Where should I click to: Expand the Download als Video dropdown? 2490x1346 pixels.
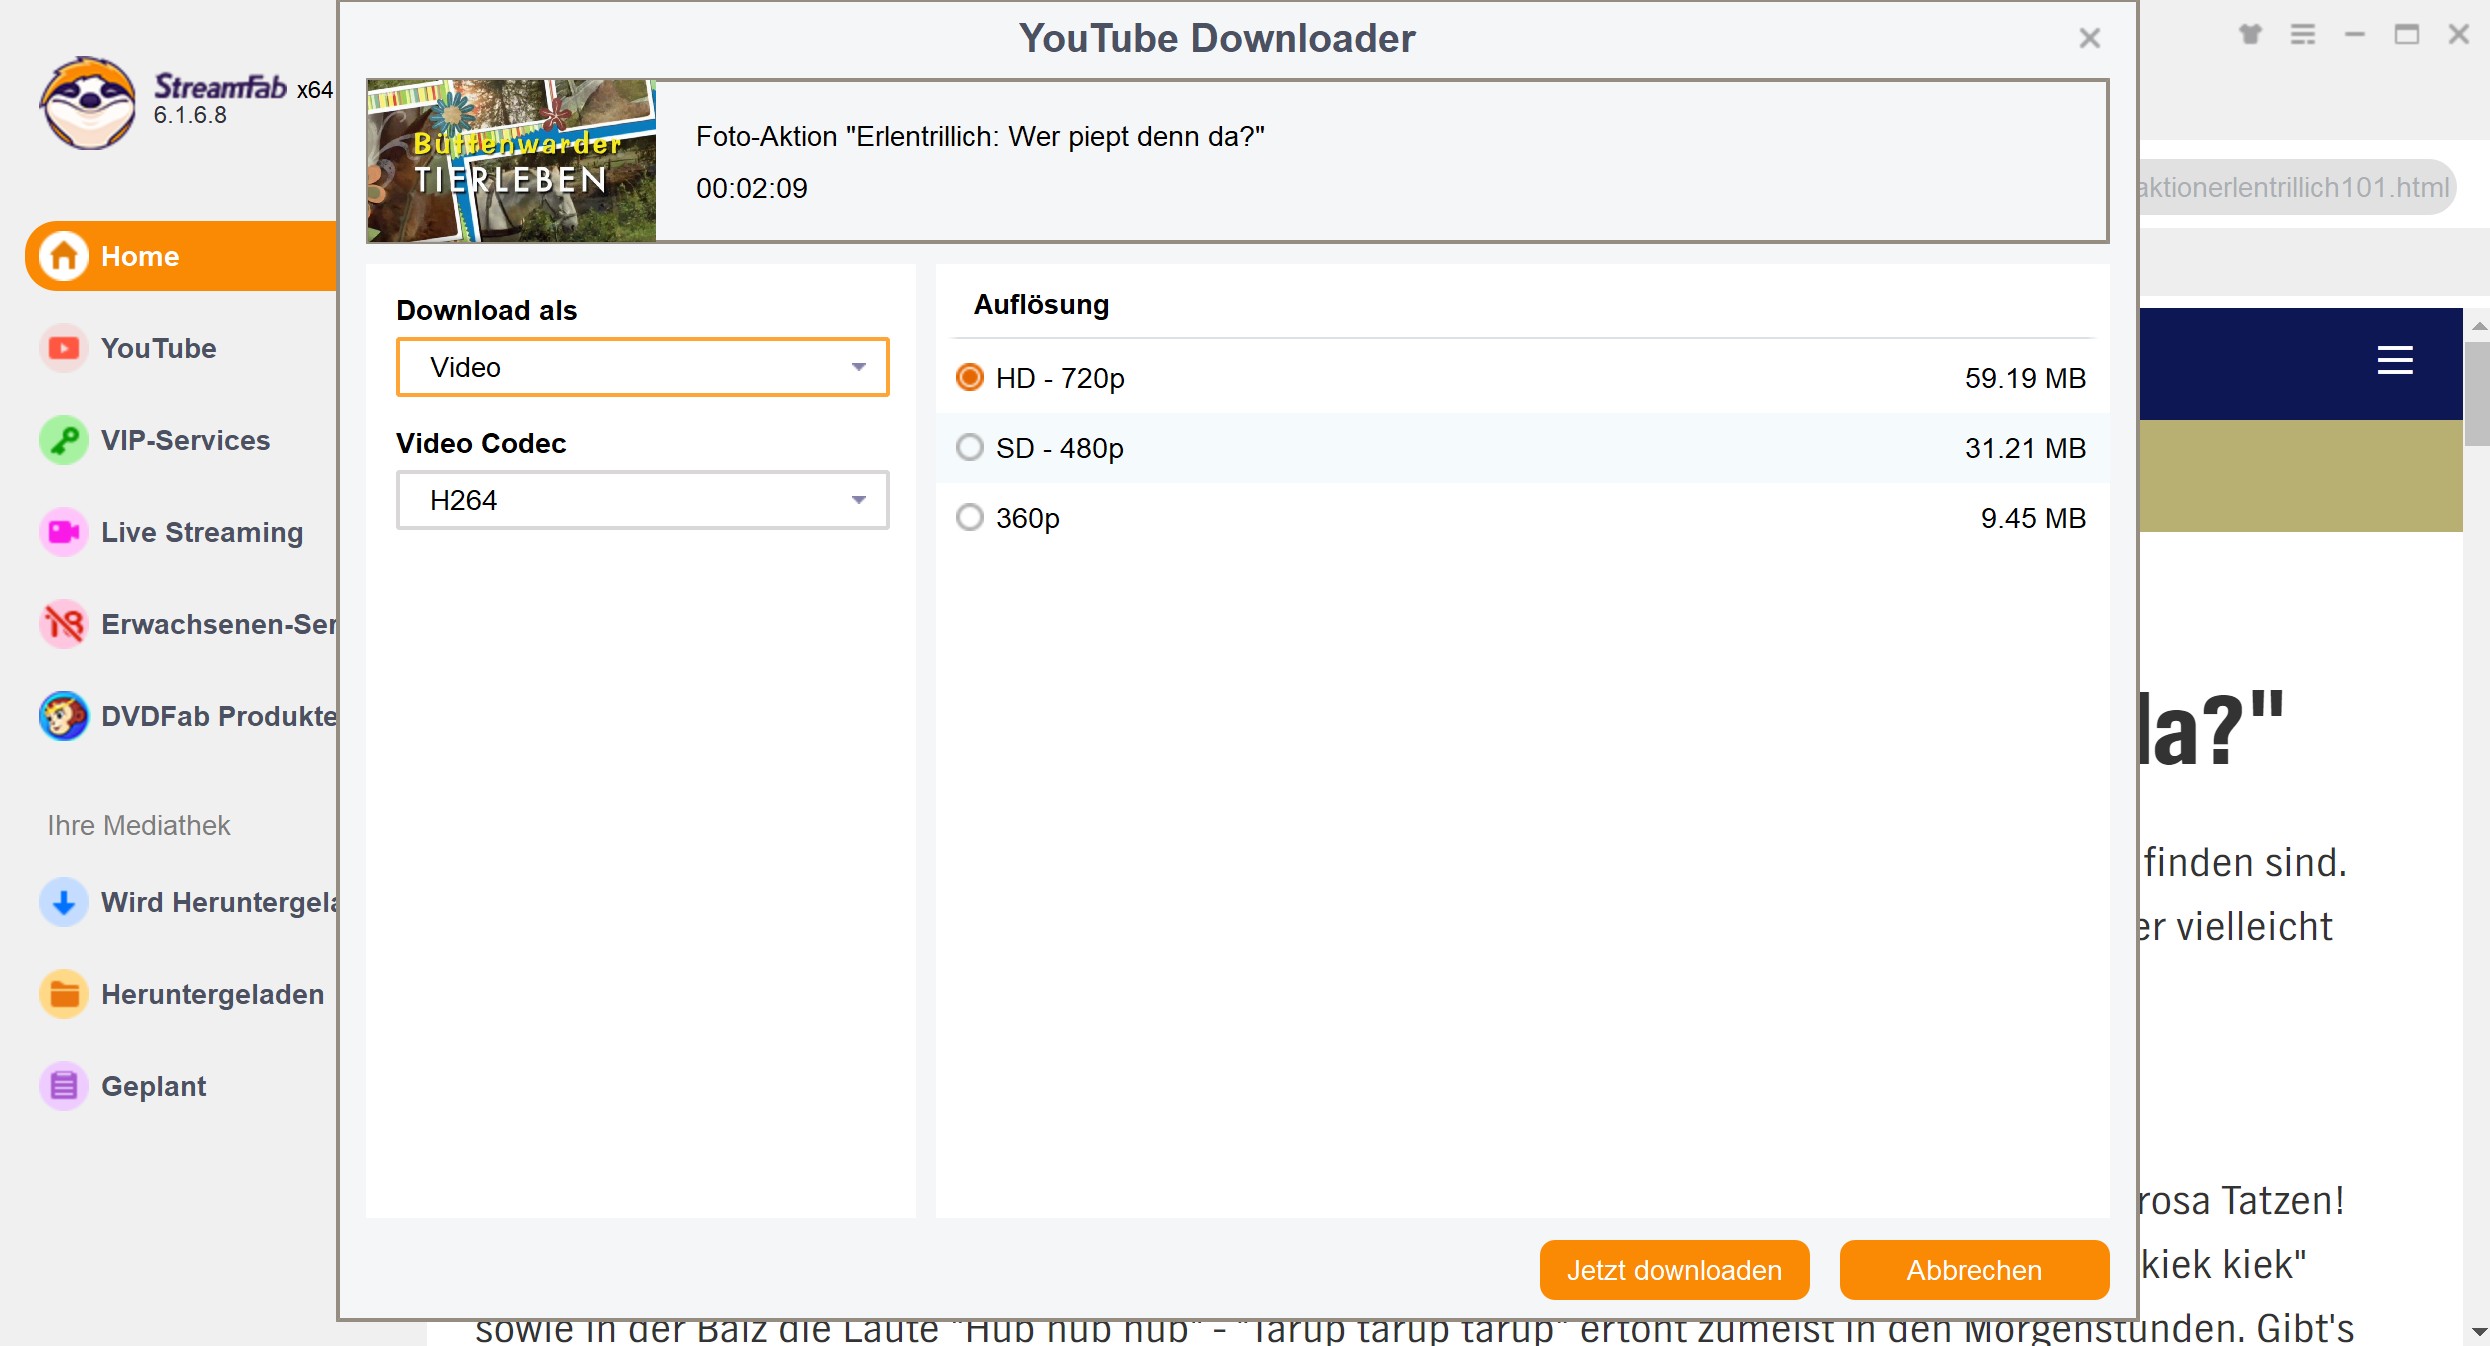tap(642, 367)
